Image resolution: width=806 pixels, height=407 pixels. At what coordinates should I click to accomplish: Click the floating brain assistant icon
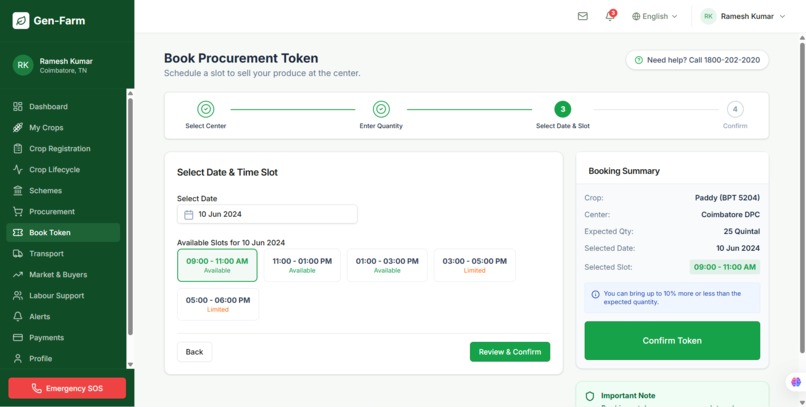(796, 382)
